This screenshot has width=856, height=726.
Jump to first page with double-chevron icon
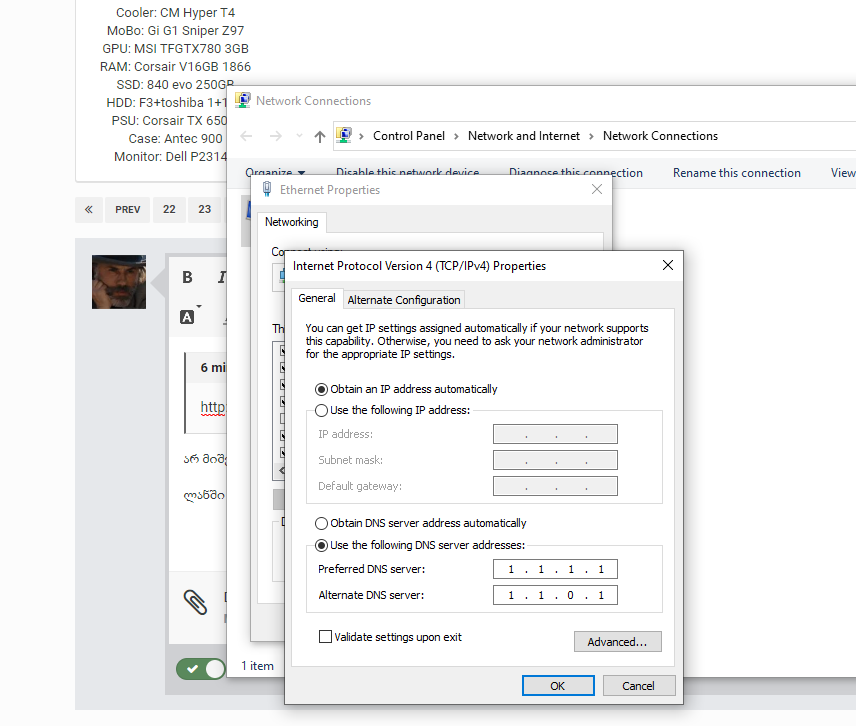88,210
